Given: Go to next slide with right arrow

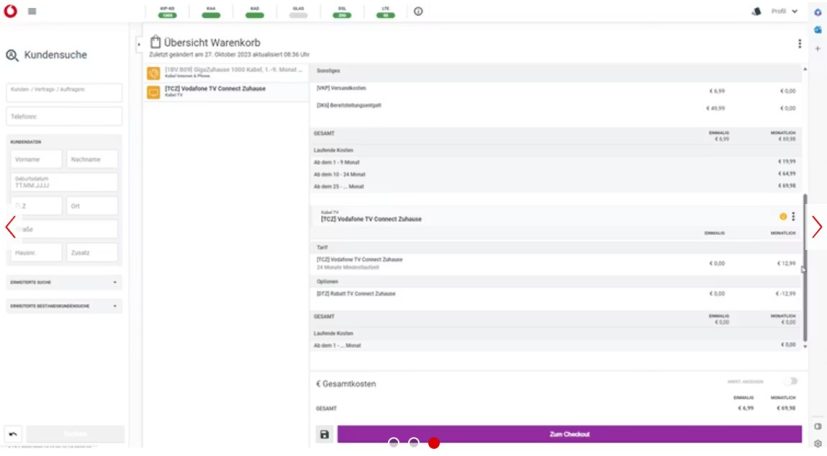Looking at the screenshot, I should [816, 227].
